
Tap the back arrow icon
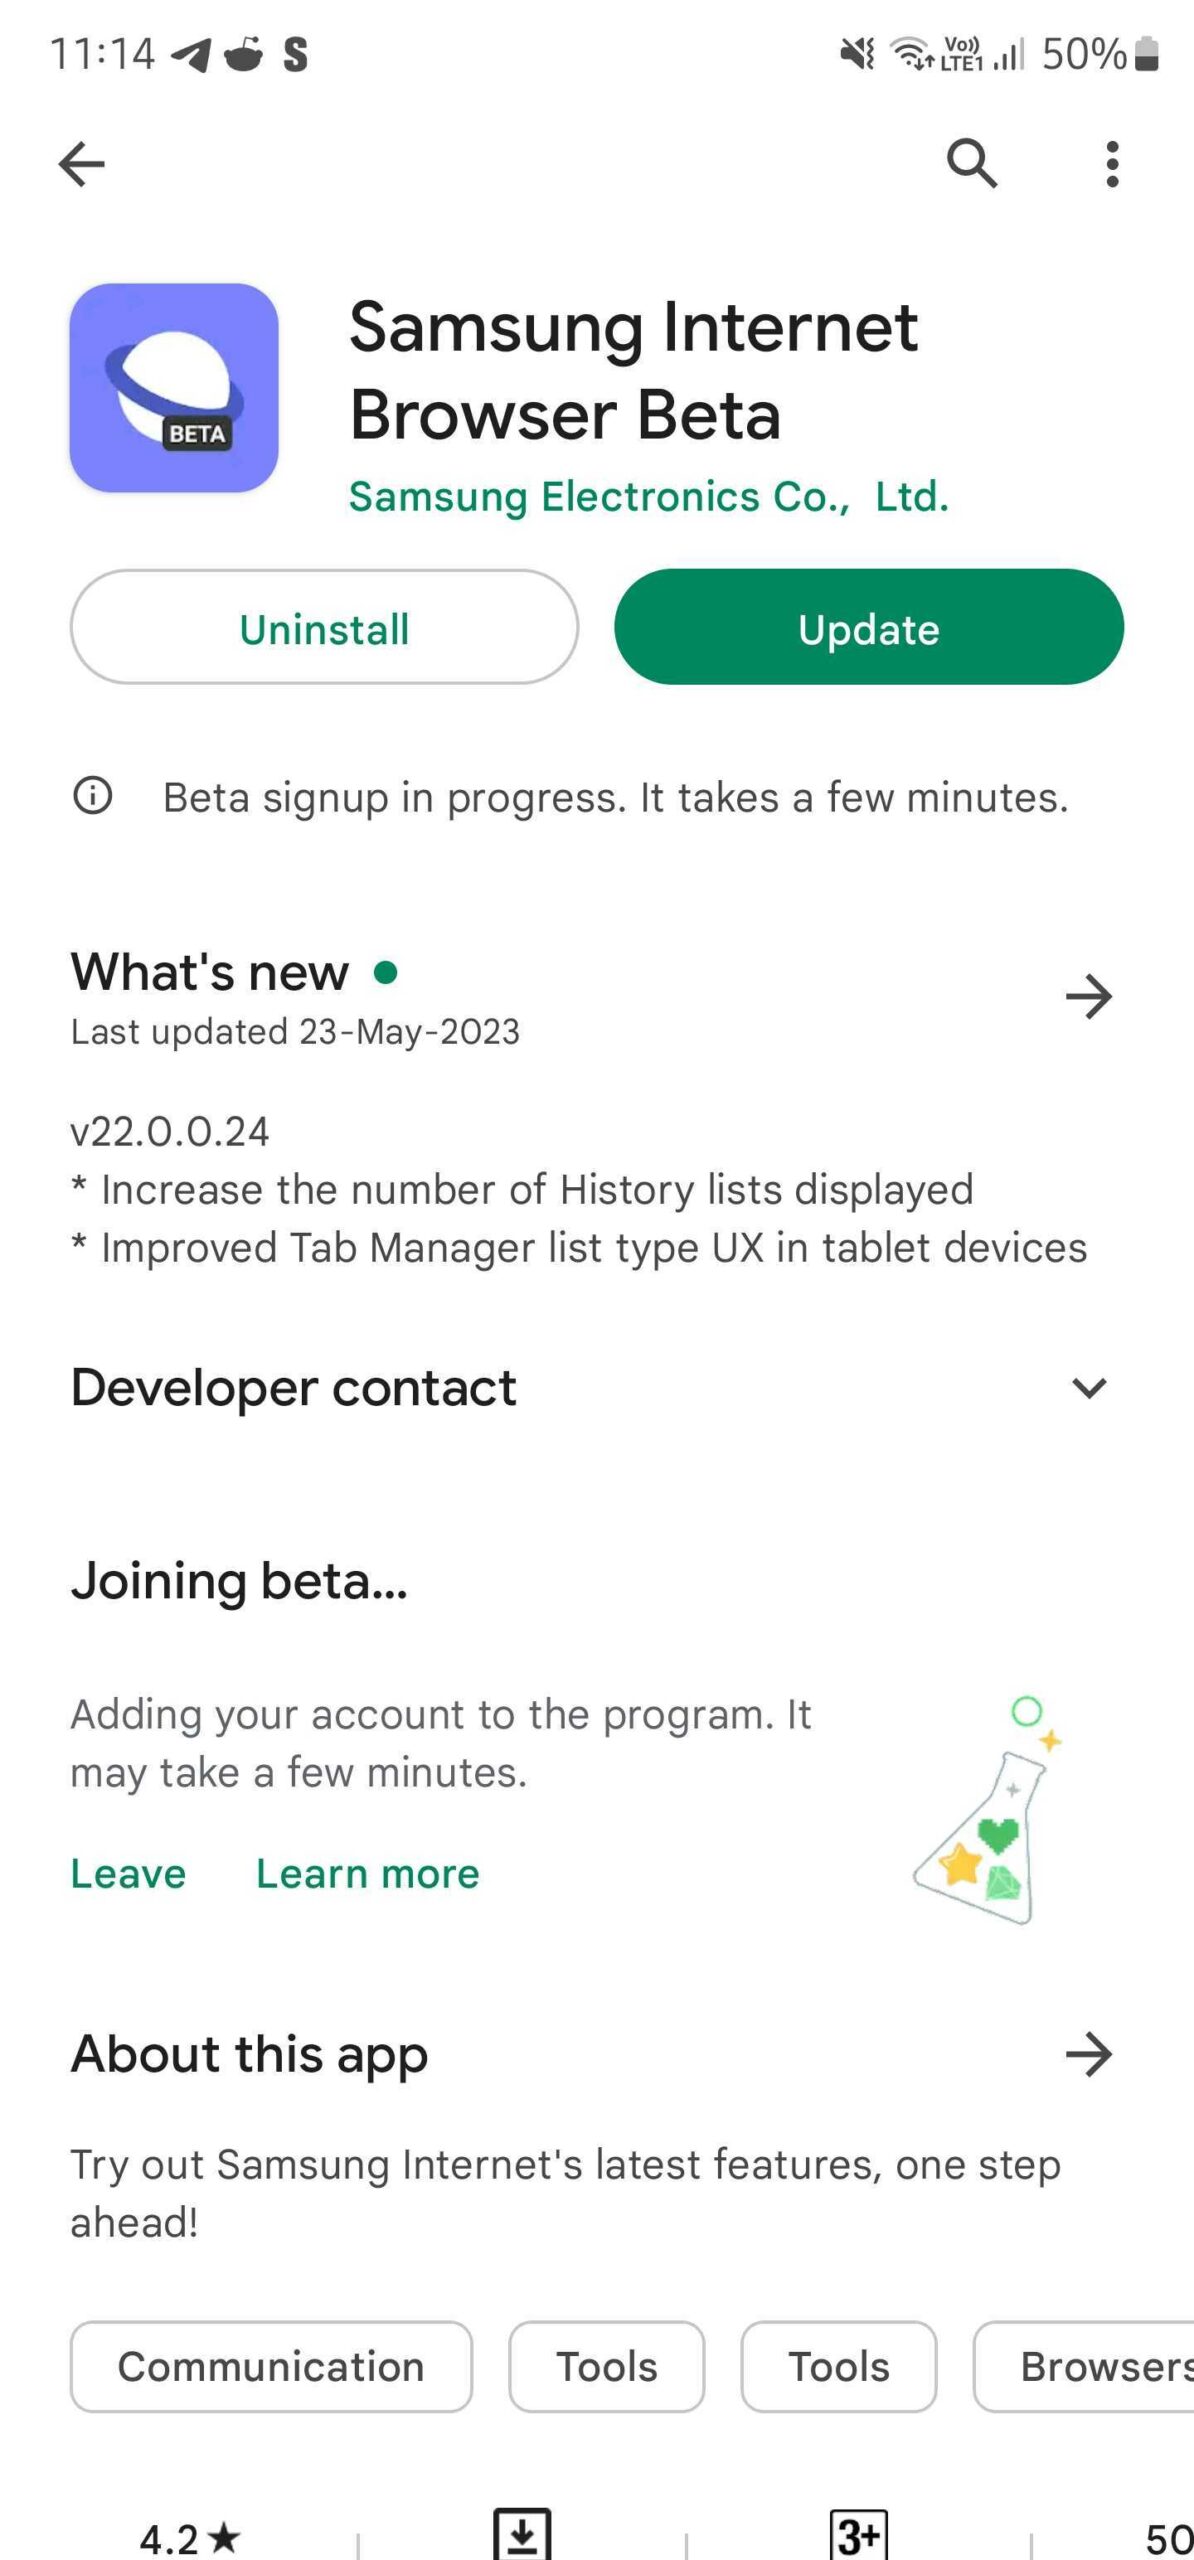click(82, 164)
